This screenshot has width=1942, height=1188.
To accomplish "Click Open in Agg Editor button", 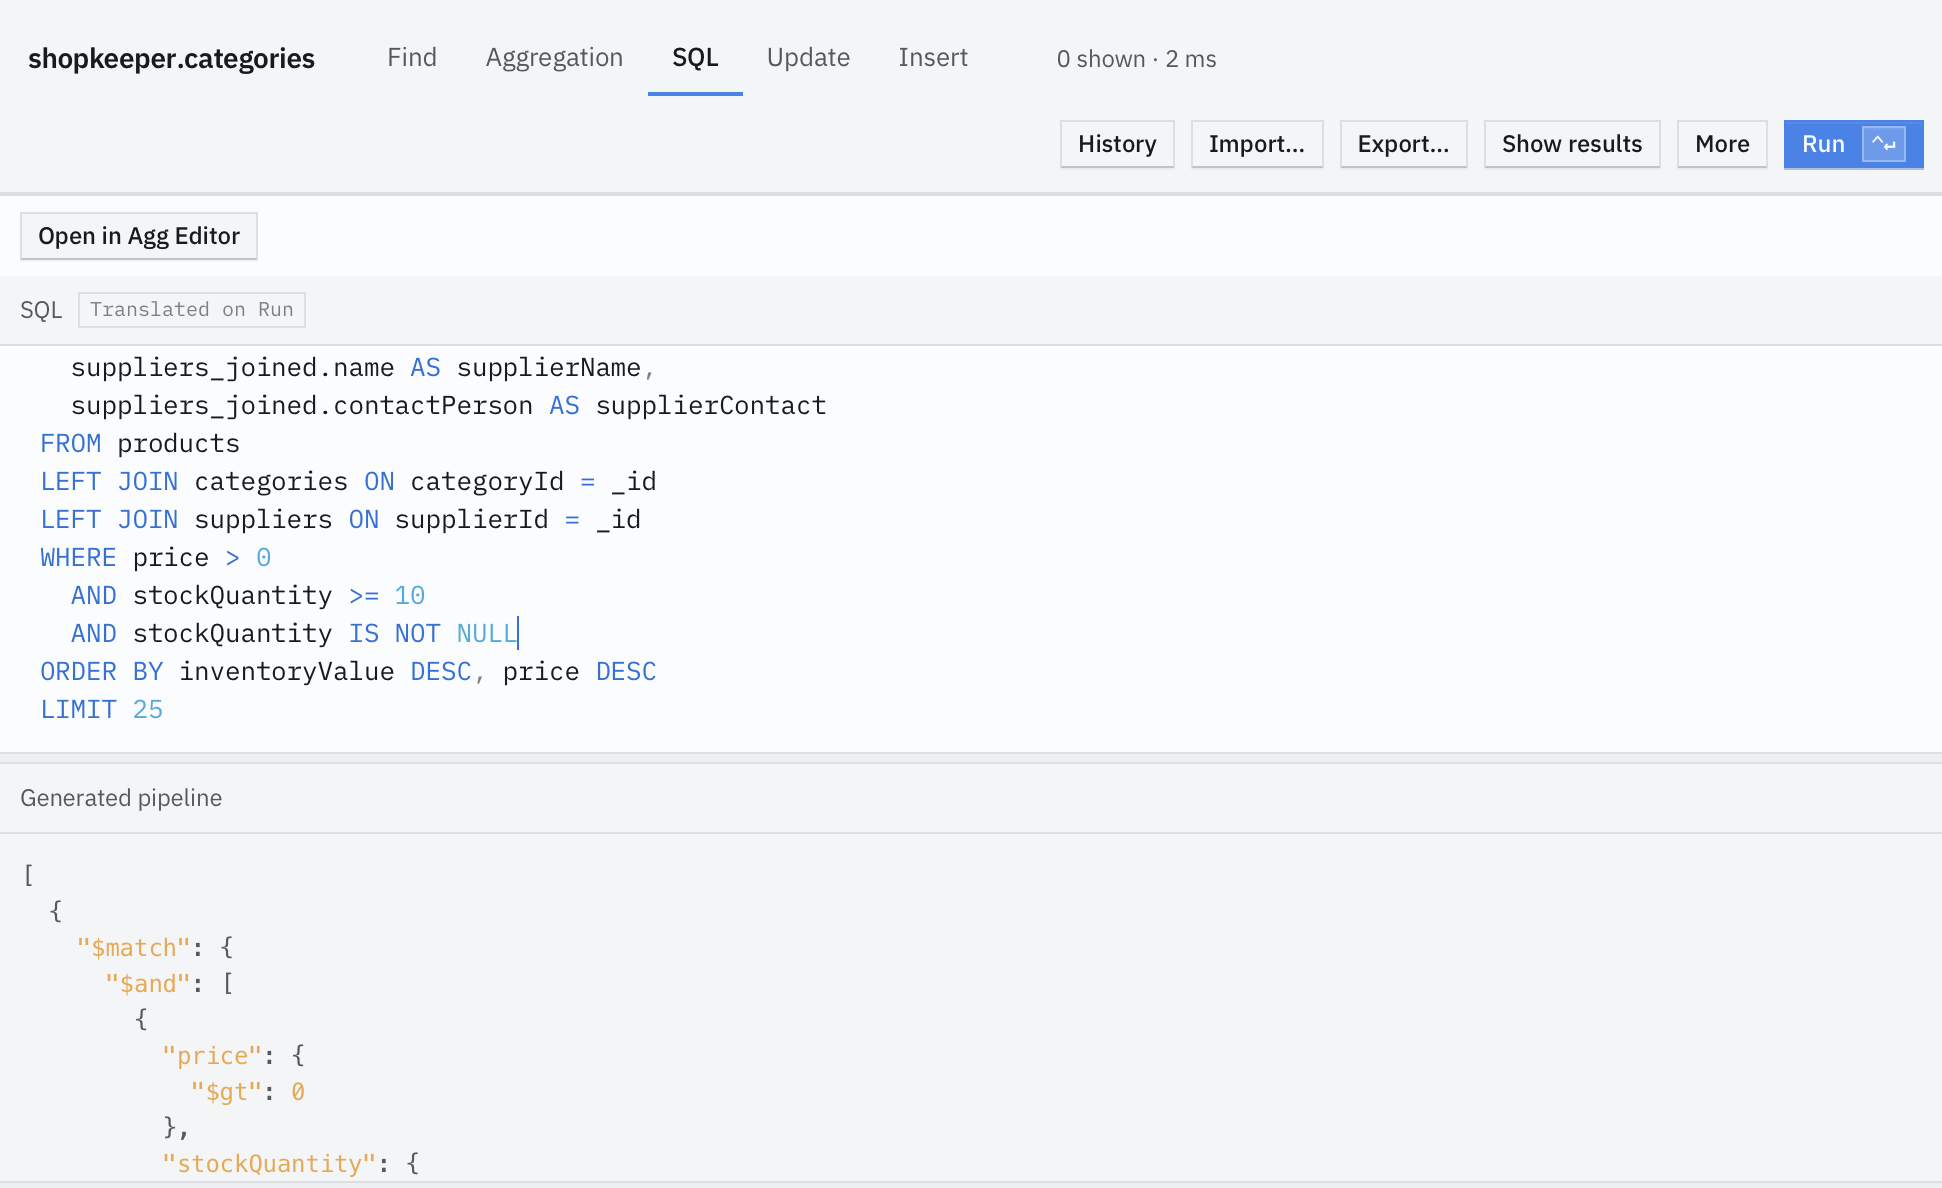I will click(139, 236).
